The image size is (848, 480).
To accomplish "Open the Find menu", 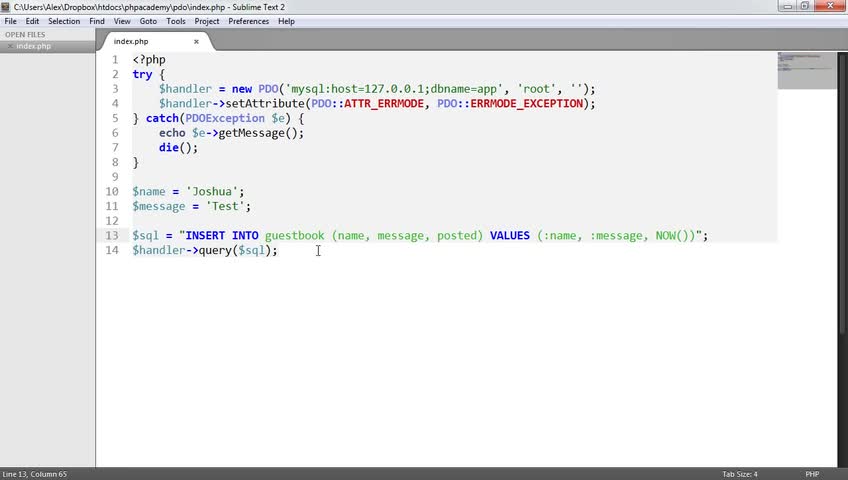I will [97, 21].
